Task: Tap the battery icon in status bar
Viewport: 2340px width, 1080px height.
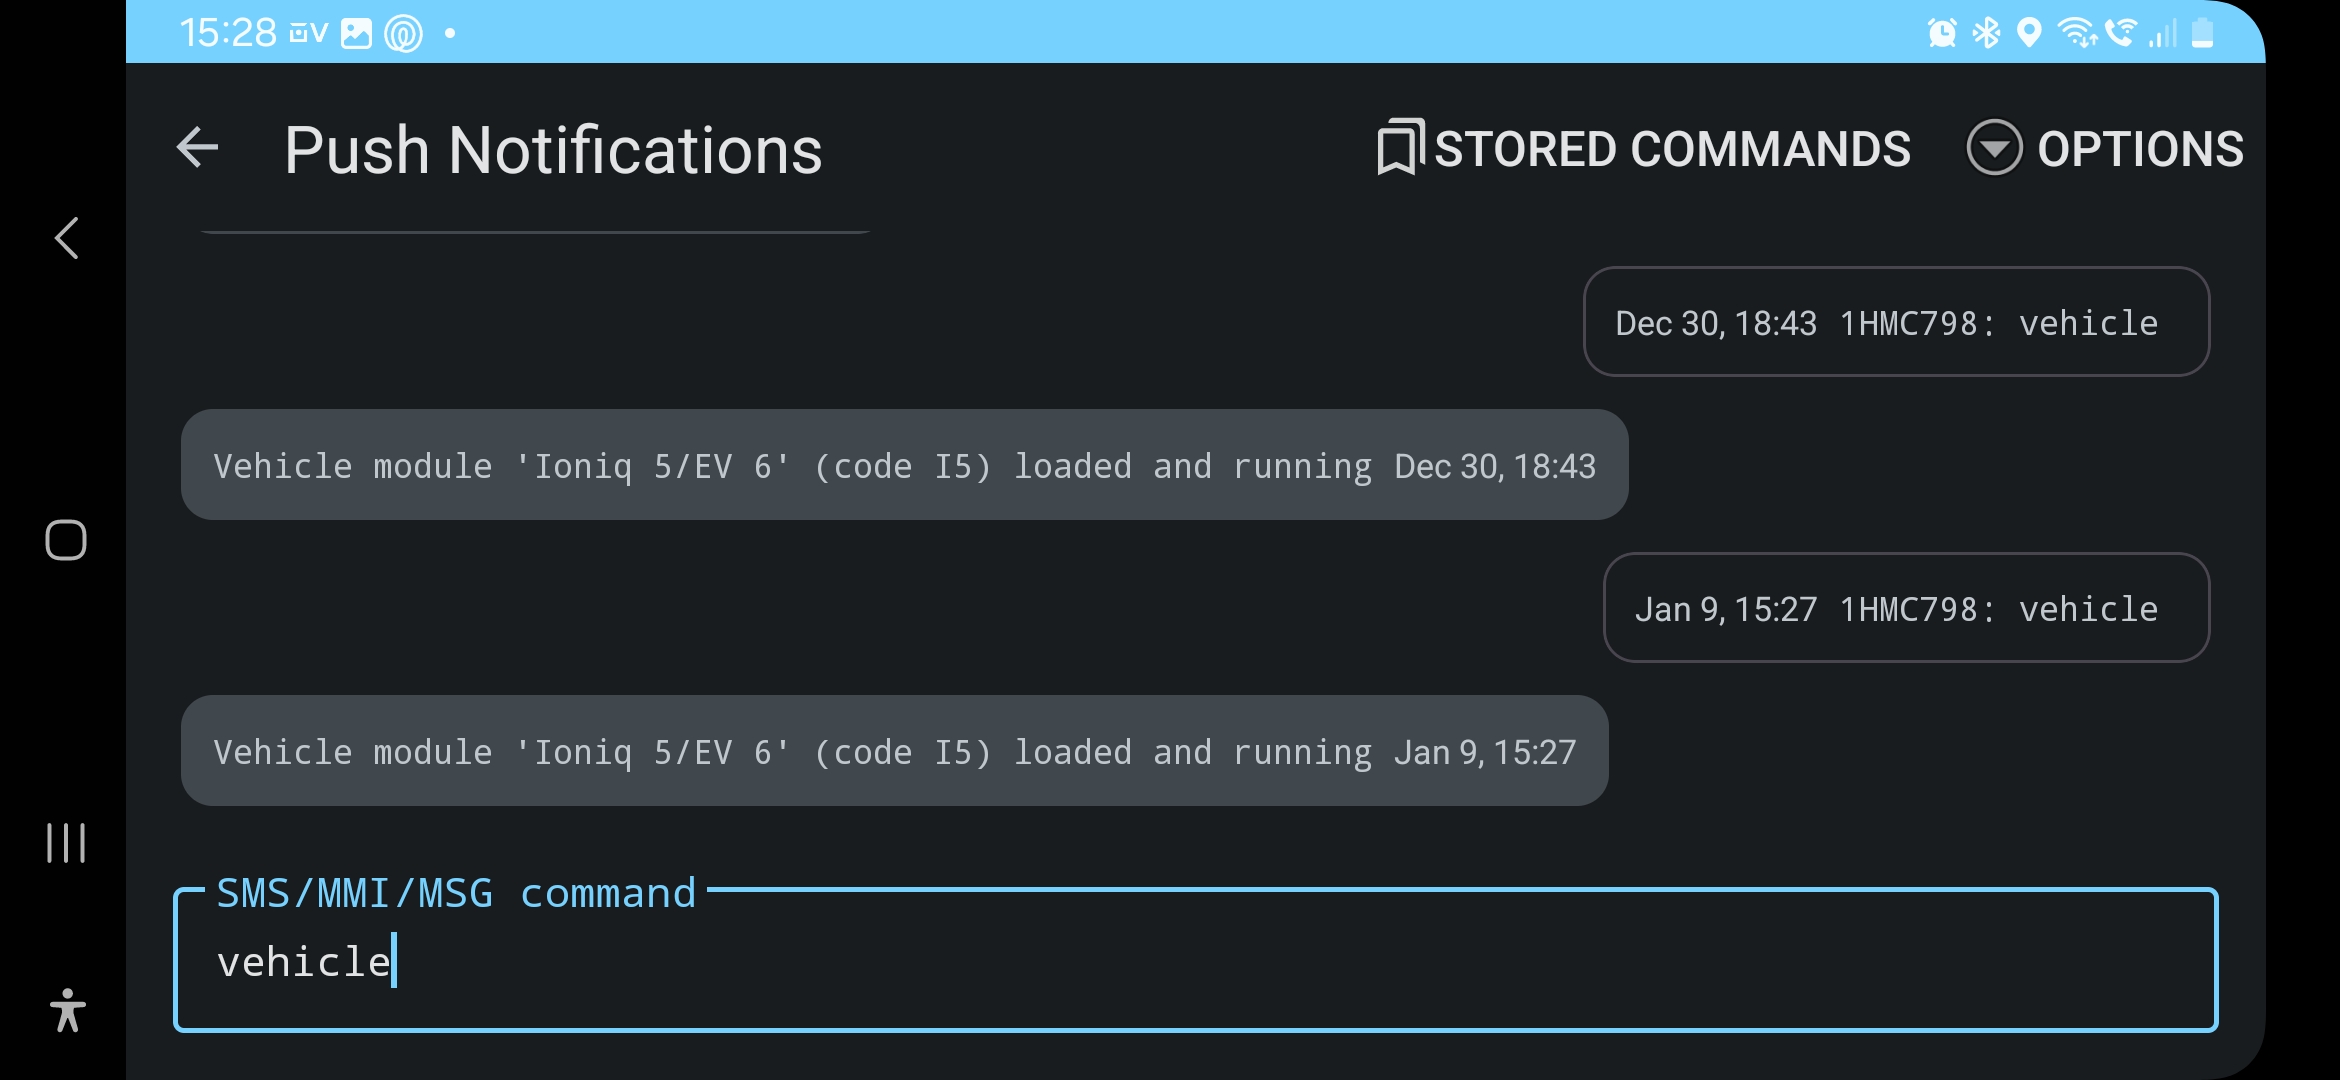Action: click(x=2202, y=33)
